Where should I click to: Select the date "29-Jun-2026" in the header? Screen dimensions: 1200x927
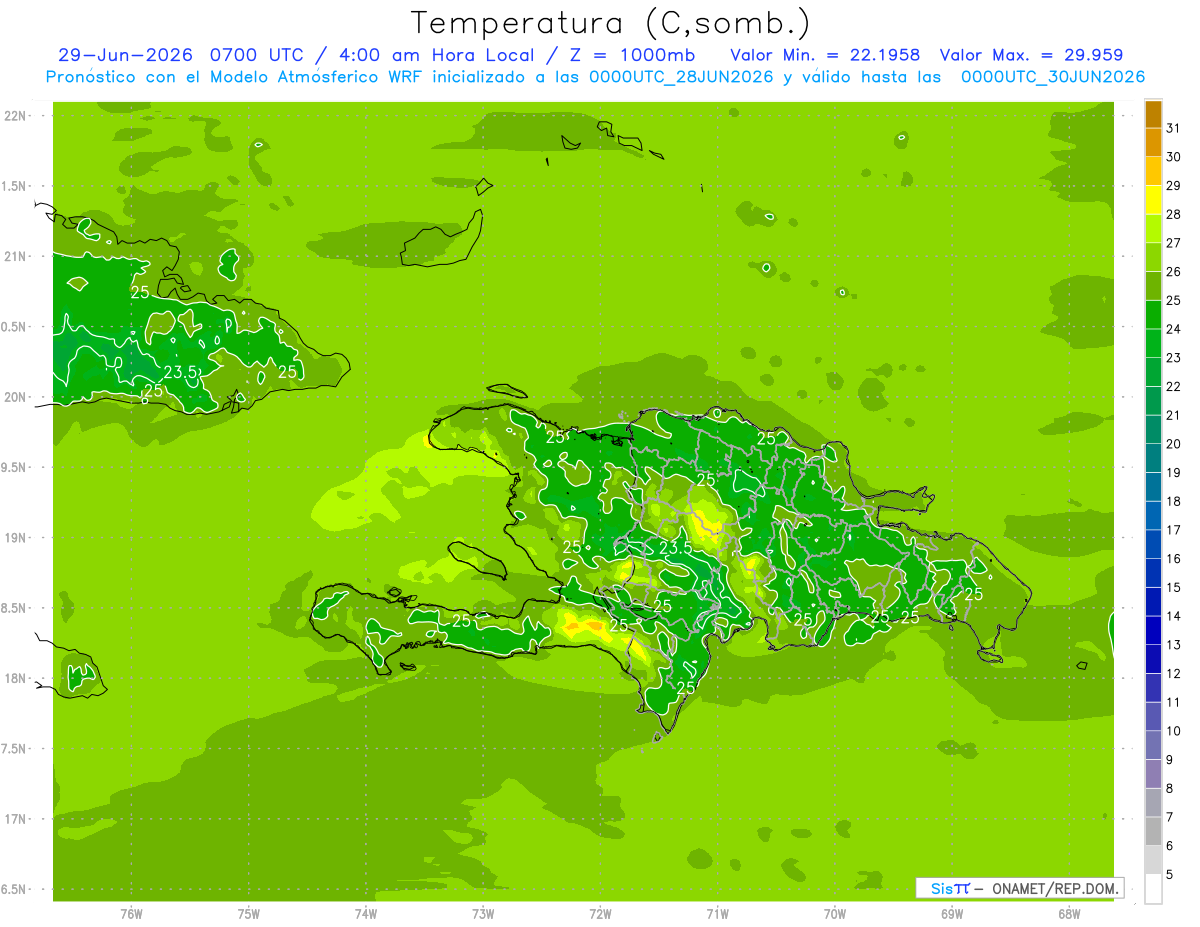(125, 55)
